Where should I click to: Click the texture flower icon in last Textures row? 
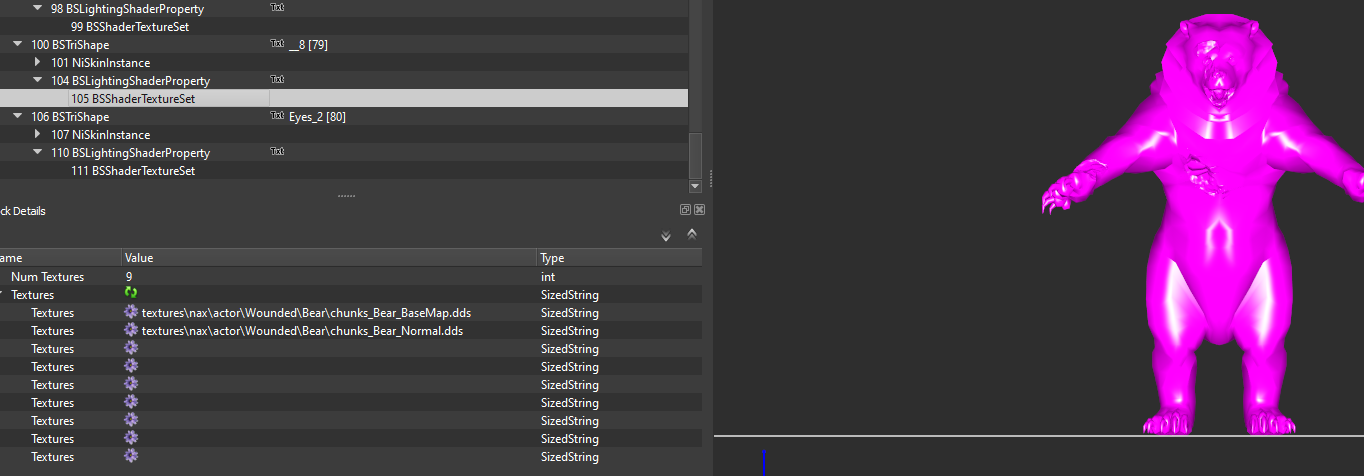pos(131,456)
